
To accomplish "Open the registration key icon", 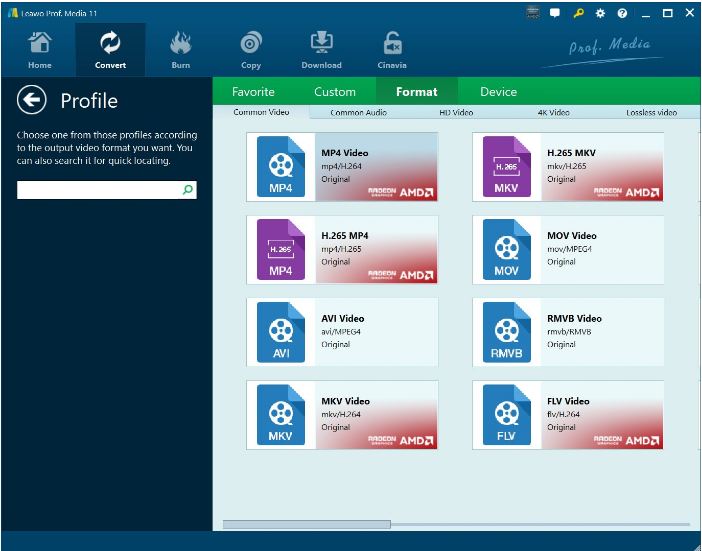I will [578, 13].
